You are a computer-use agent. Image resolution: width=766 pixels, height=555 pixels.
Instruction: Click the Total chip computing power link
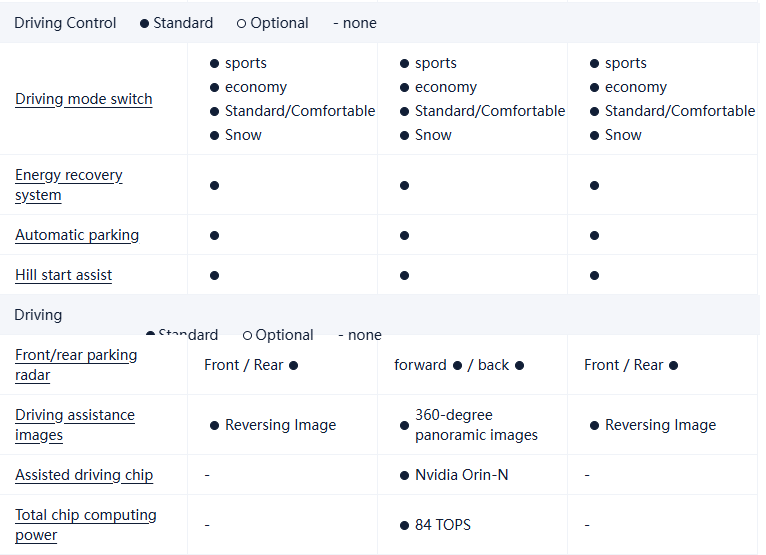[85, 525]
